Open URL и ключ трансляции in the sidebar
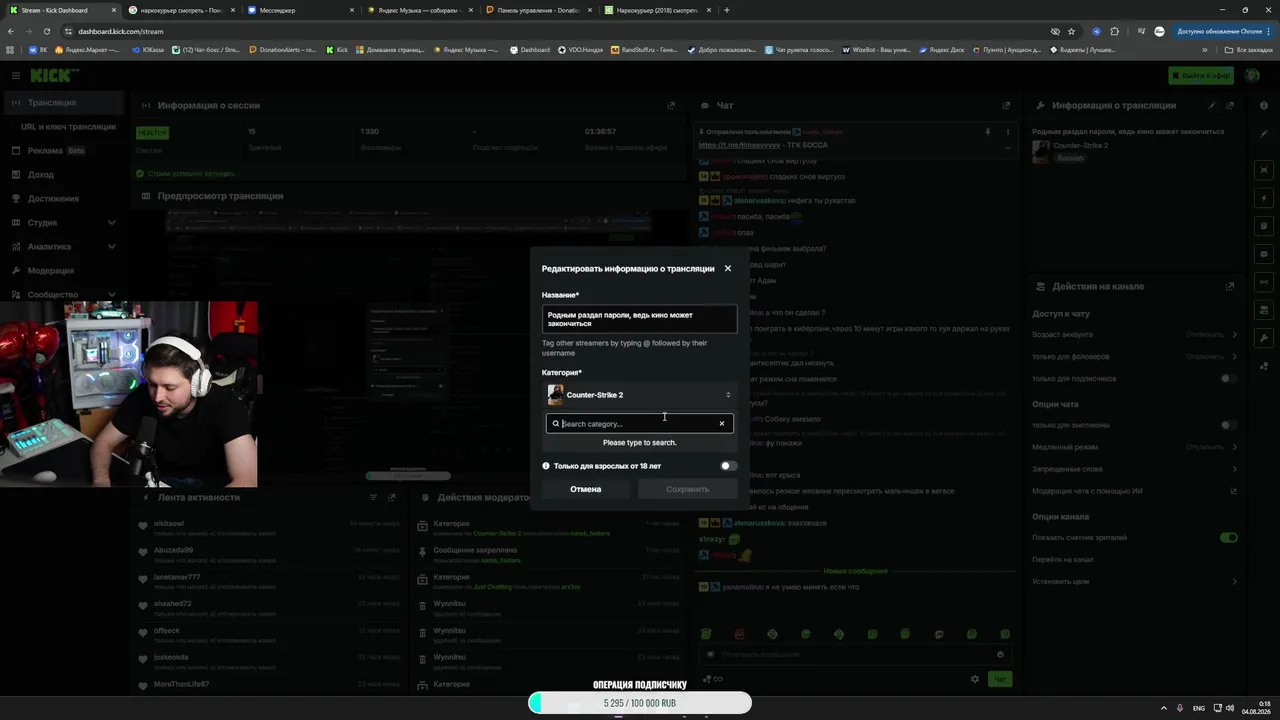 68,127
